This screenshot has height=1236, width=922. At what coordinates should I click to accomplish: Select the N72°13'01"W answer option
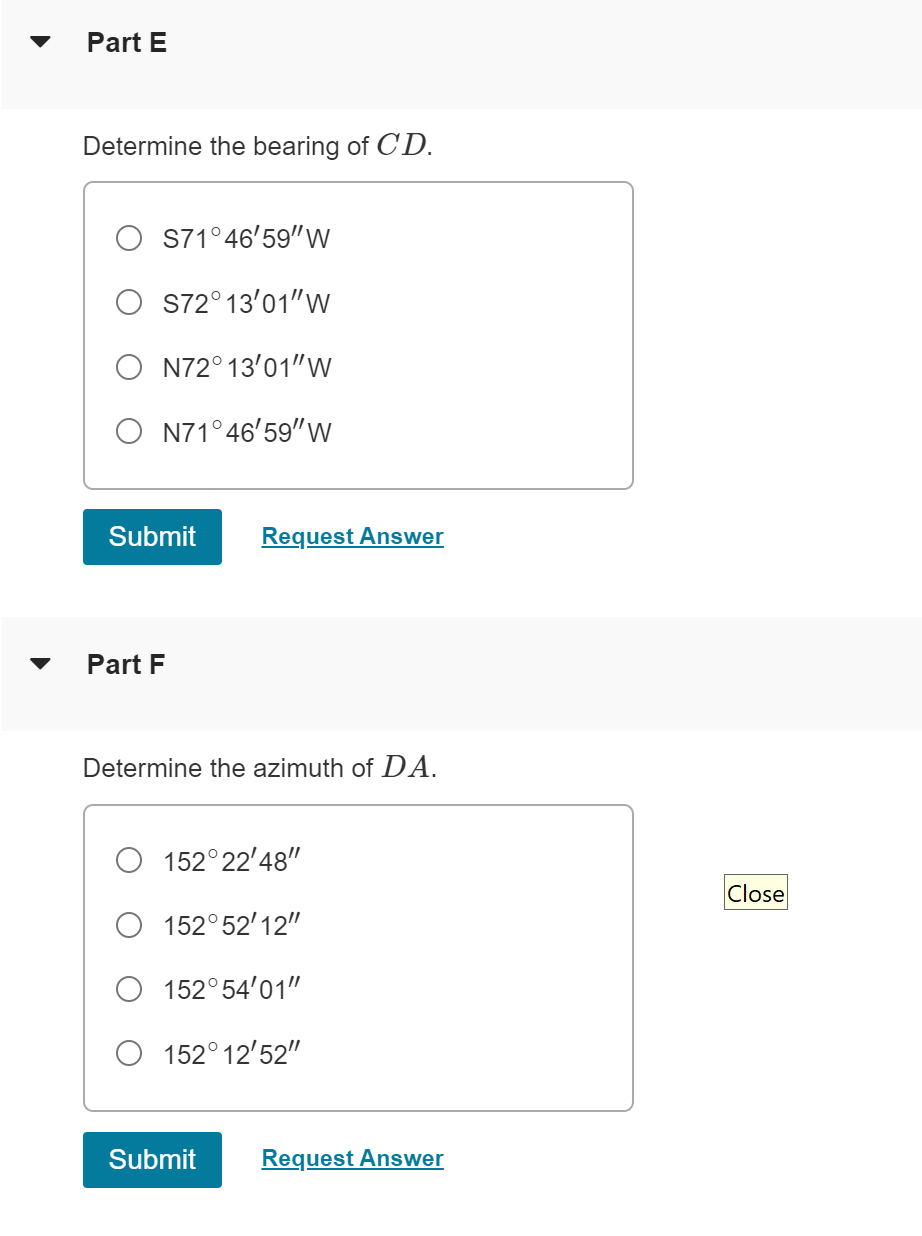click(128, 367)
